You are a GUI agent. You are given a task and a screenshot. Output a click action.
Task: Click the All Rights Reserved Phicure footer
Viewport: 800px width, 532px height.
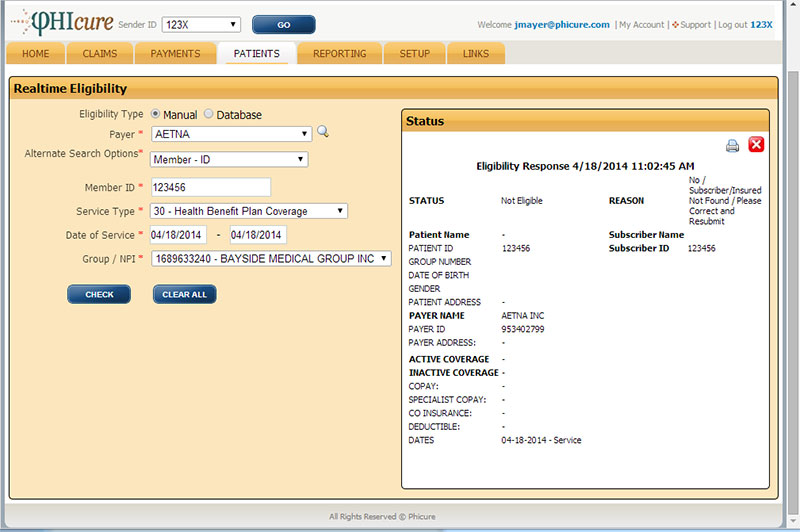(382, 517)
